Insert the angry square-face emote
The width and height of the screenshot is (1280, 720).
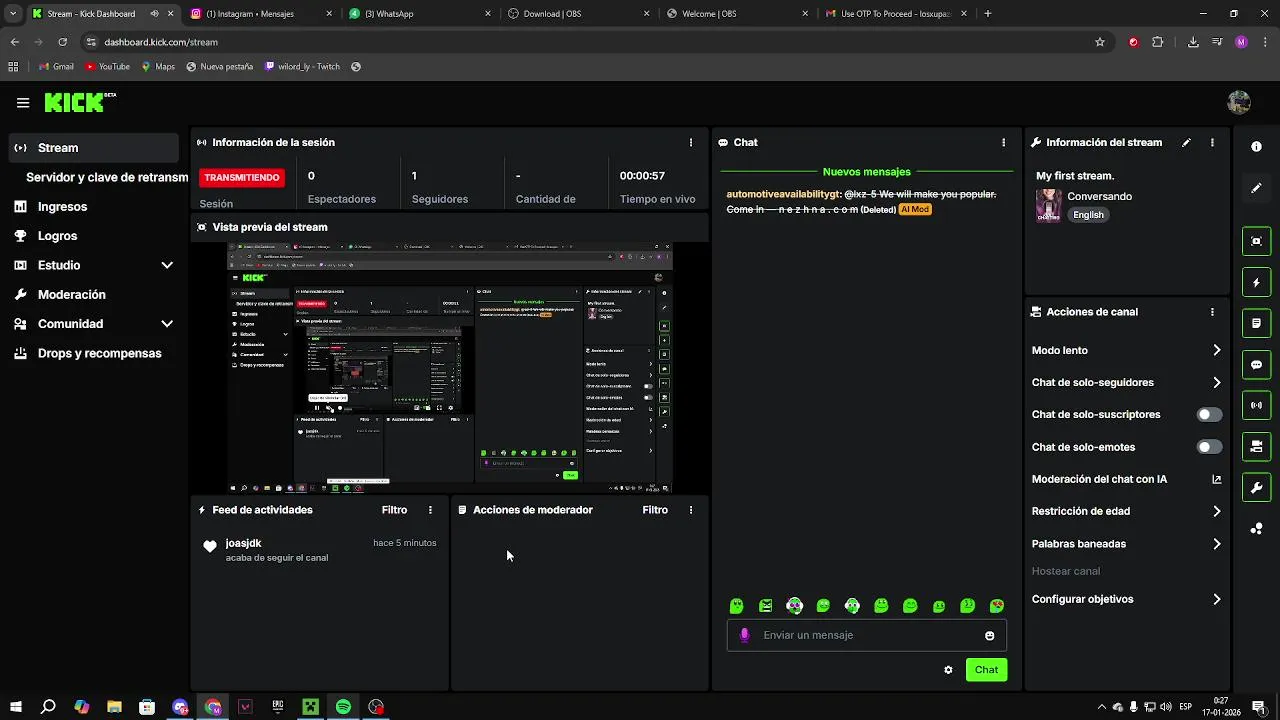click(765, 606)
